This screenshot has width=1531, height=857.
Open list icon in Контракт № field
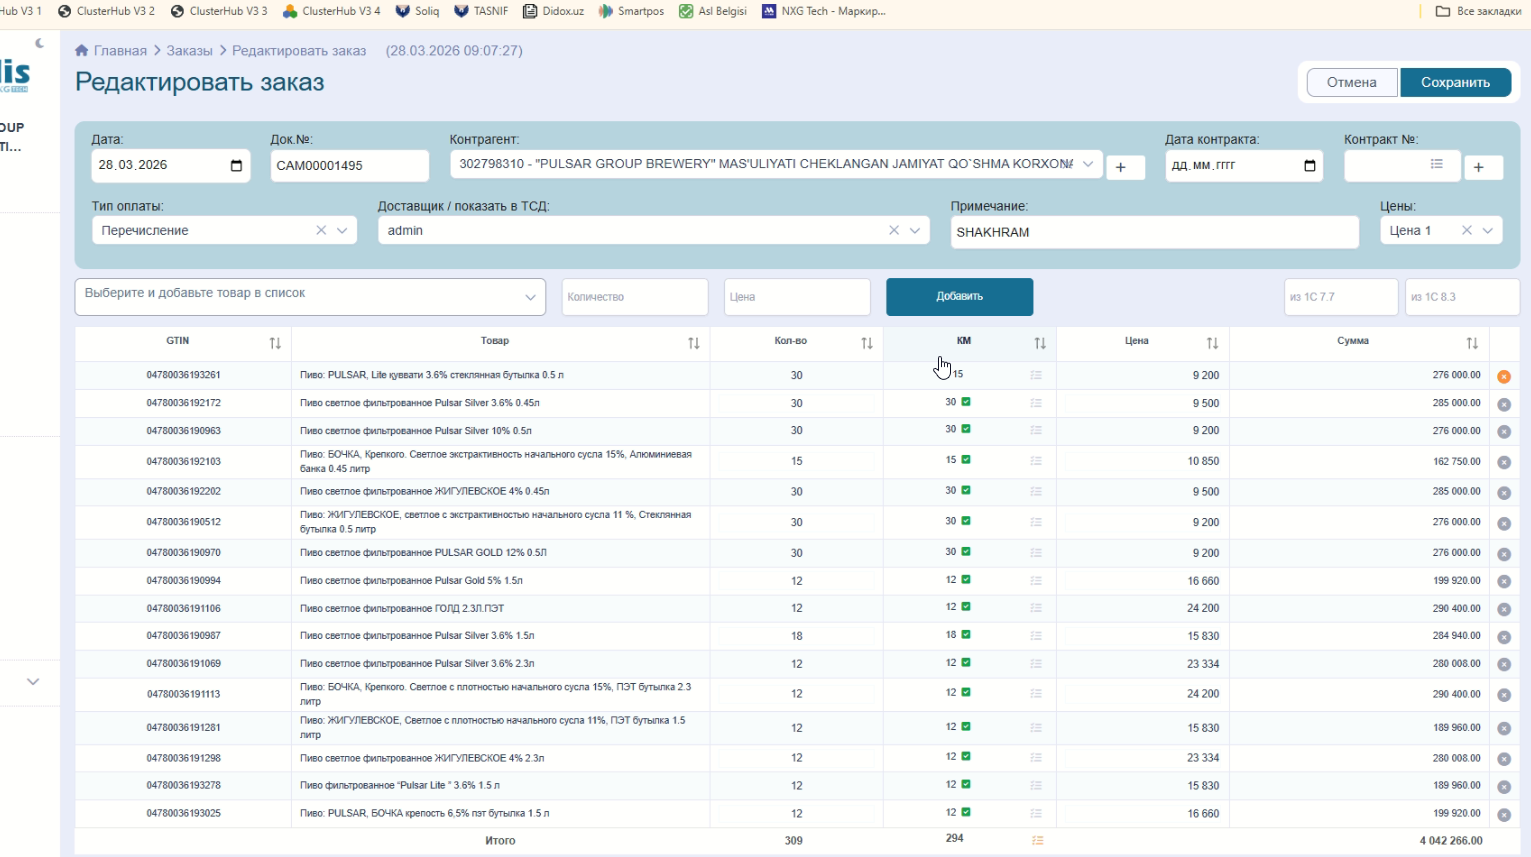tap(1436, 165)
